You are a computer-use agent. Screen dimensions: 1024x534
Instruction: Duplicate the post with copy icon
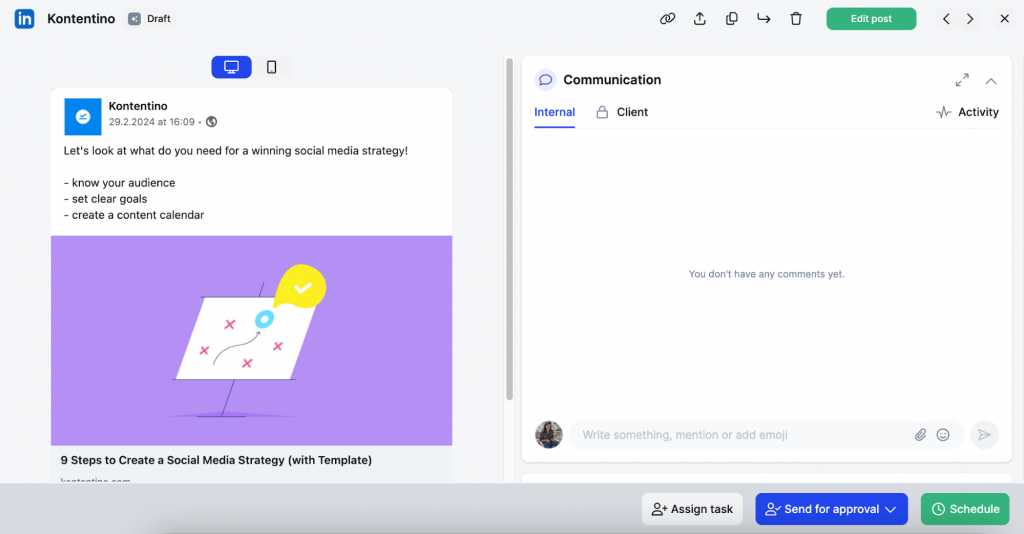coord(731,19)
